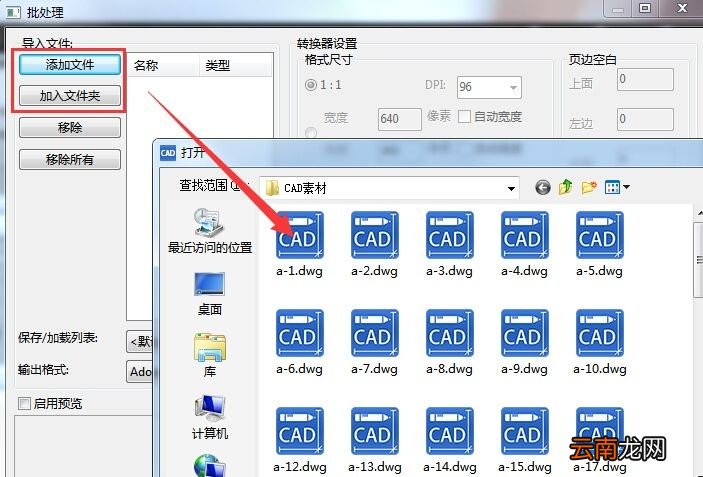Open 计算机 (Computer) in the sidebar
Image resolution: width=703 pixels, height=477 pixels.
point(210,417)
